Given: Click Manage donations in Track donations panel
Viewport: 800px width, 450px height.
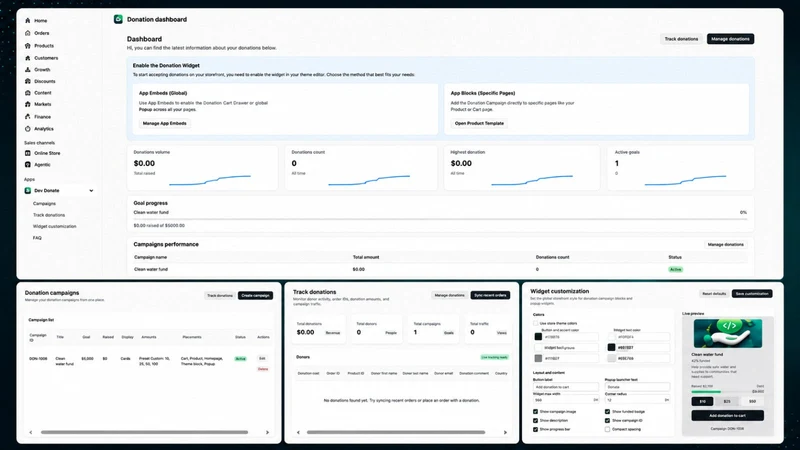Looking at the screenshot, I should [x=449, y=295].
